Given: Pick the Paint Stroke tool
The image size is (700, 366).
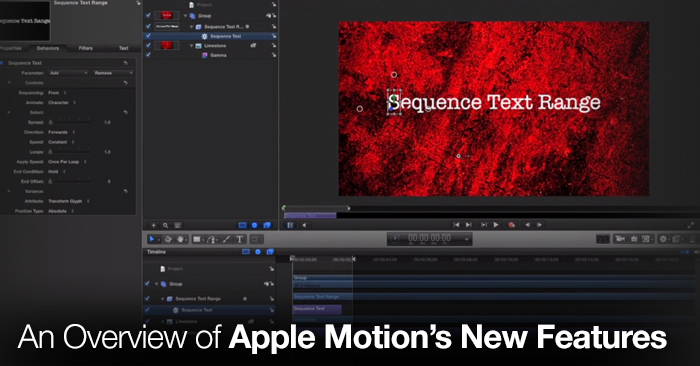Looking at the screenshot, I should click(x=226, y=239).
